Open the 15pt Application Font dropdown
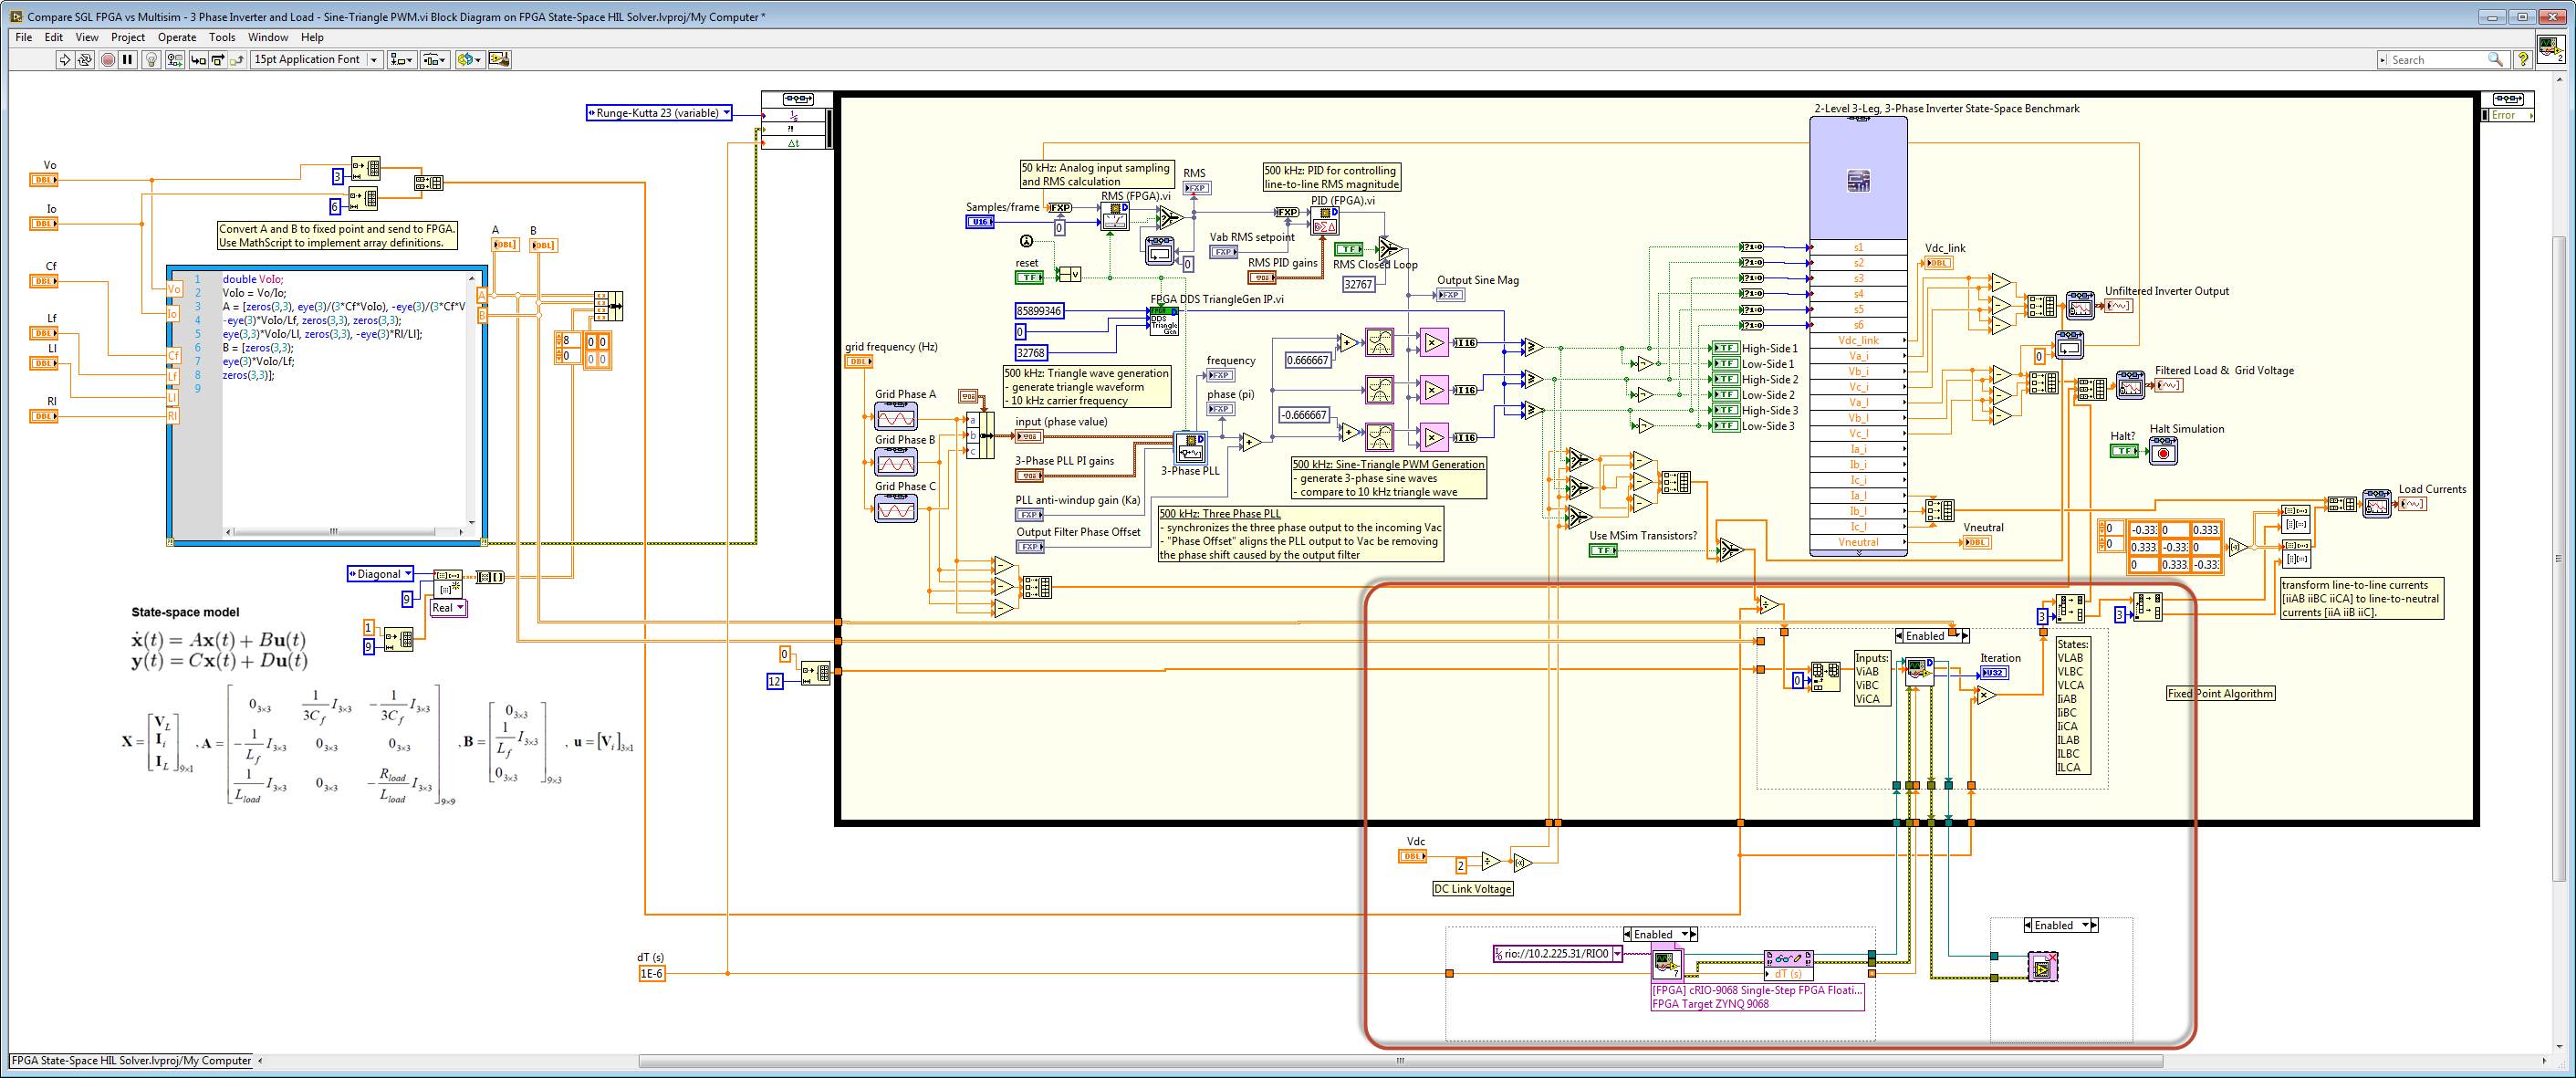This screenshot has height=1078, width=2576. point(316,60)
